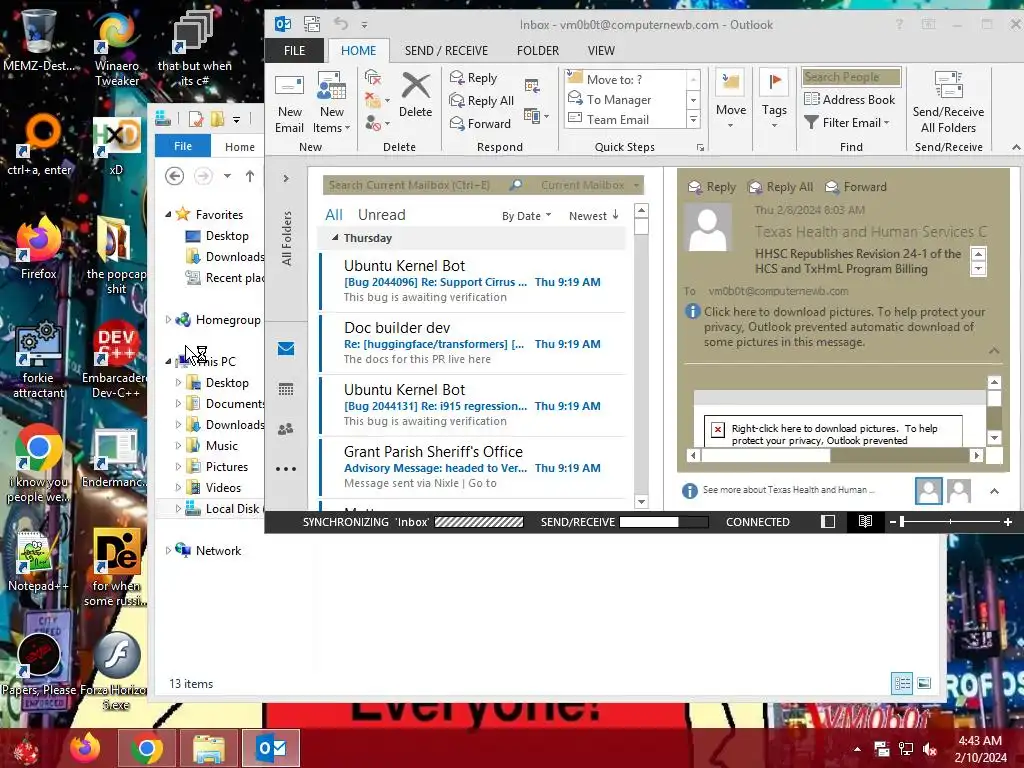Open the Grant Parish Sheriff's Office email

473,467
